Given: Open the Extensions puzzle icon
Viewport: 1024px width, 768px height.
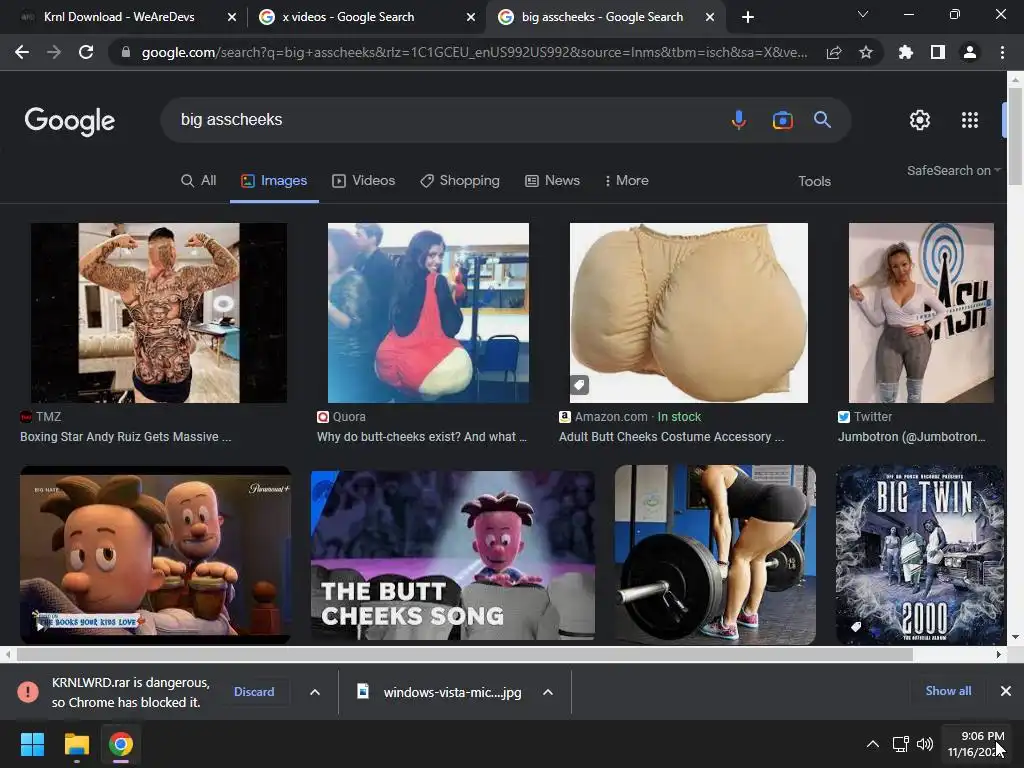Looking at the screenshot, I should coord(906,52).
